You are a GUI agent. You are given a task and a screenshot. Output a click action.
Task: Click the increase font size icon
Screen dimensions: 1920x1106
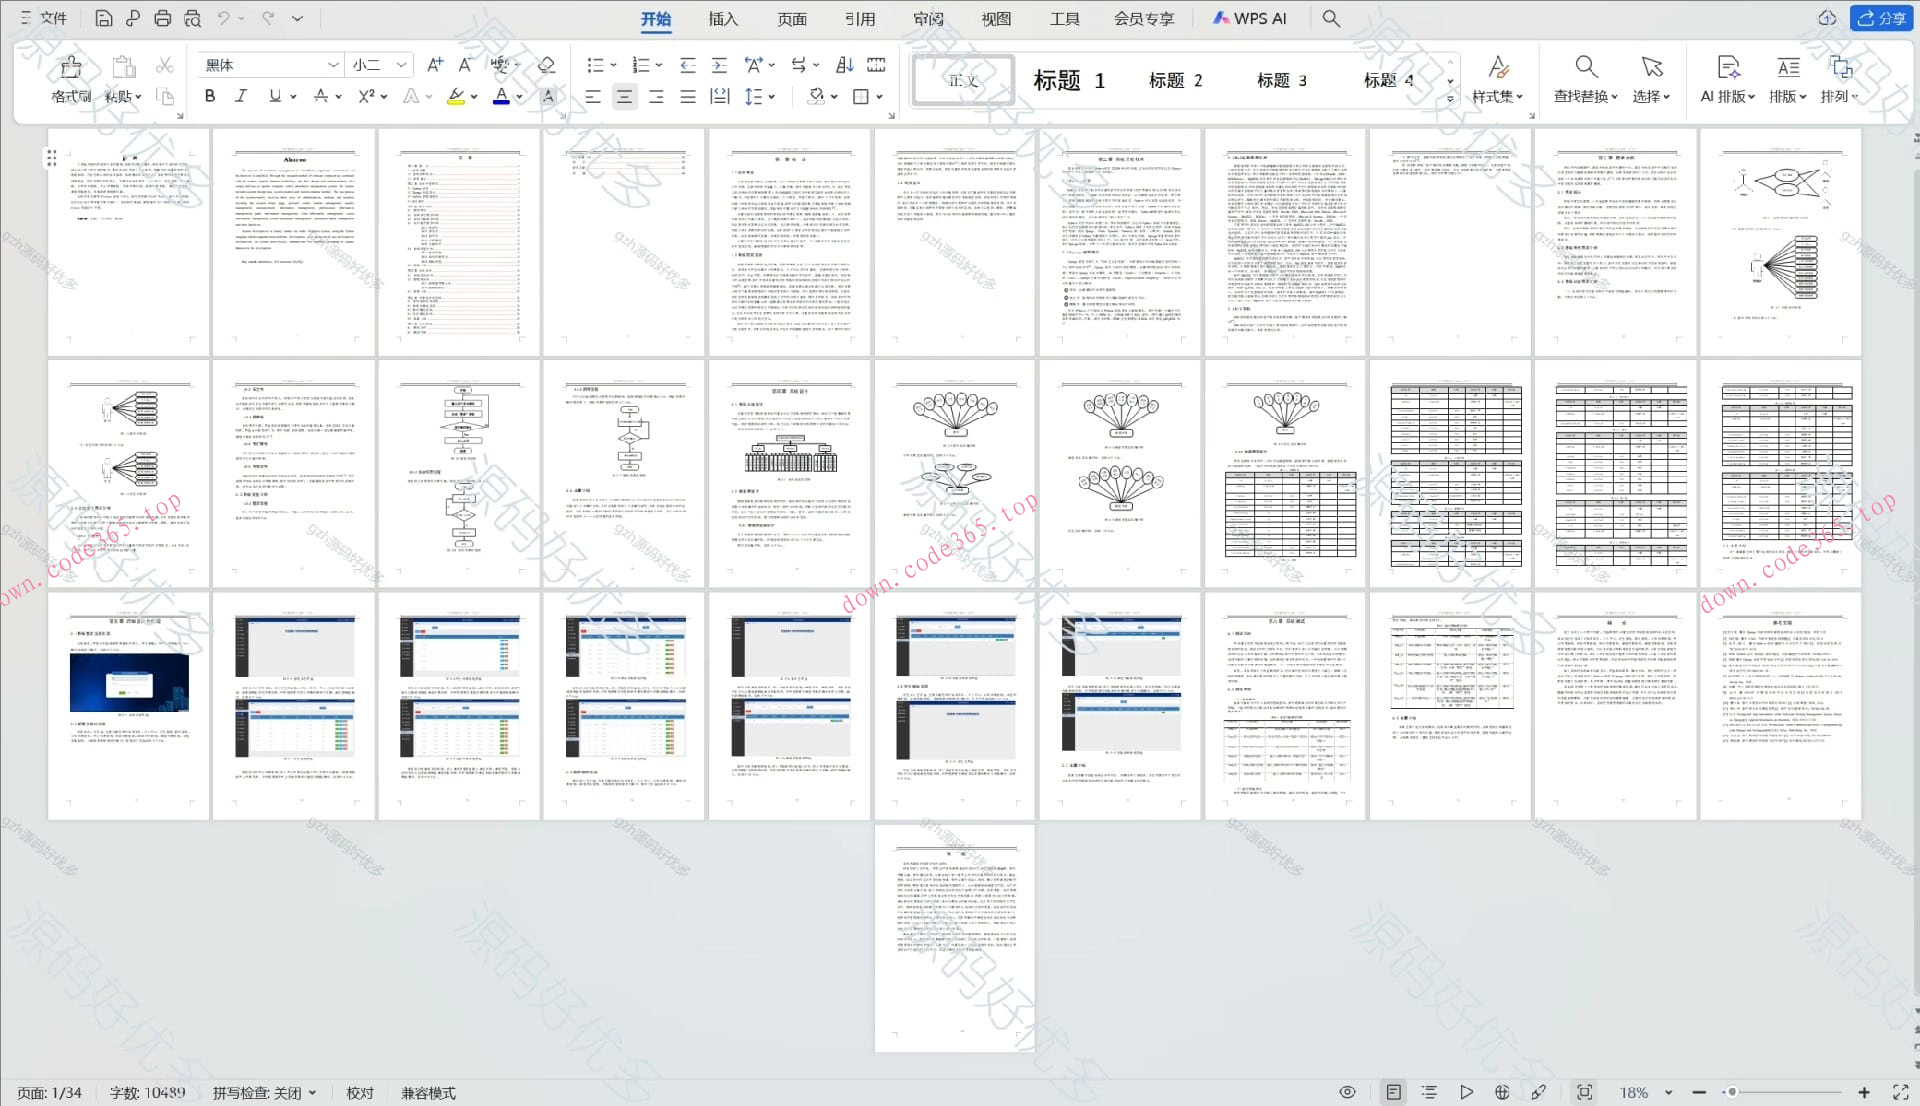434,65
